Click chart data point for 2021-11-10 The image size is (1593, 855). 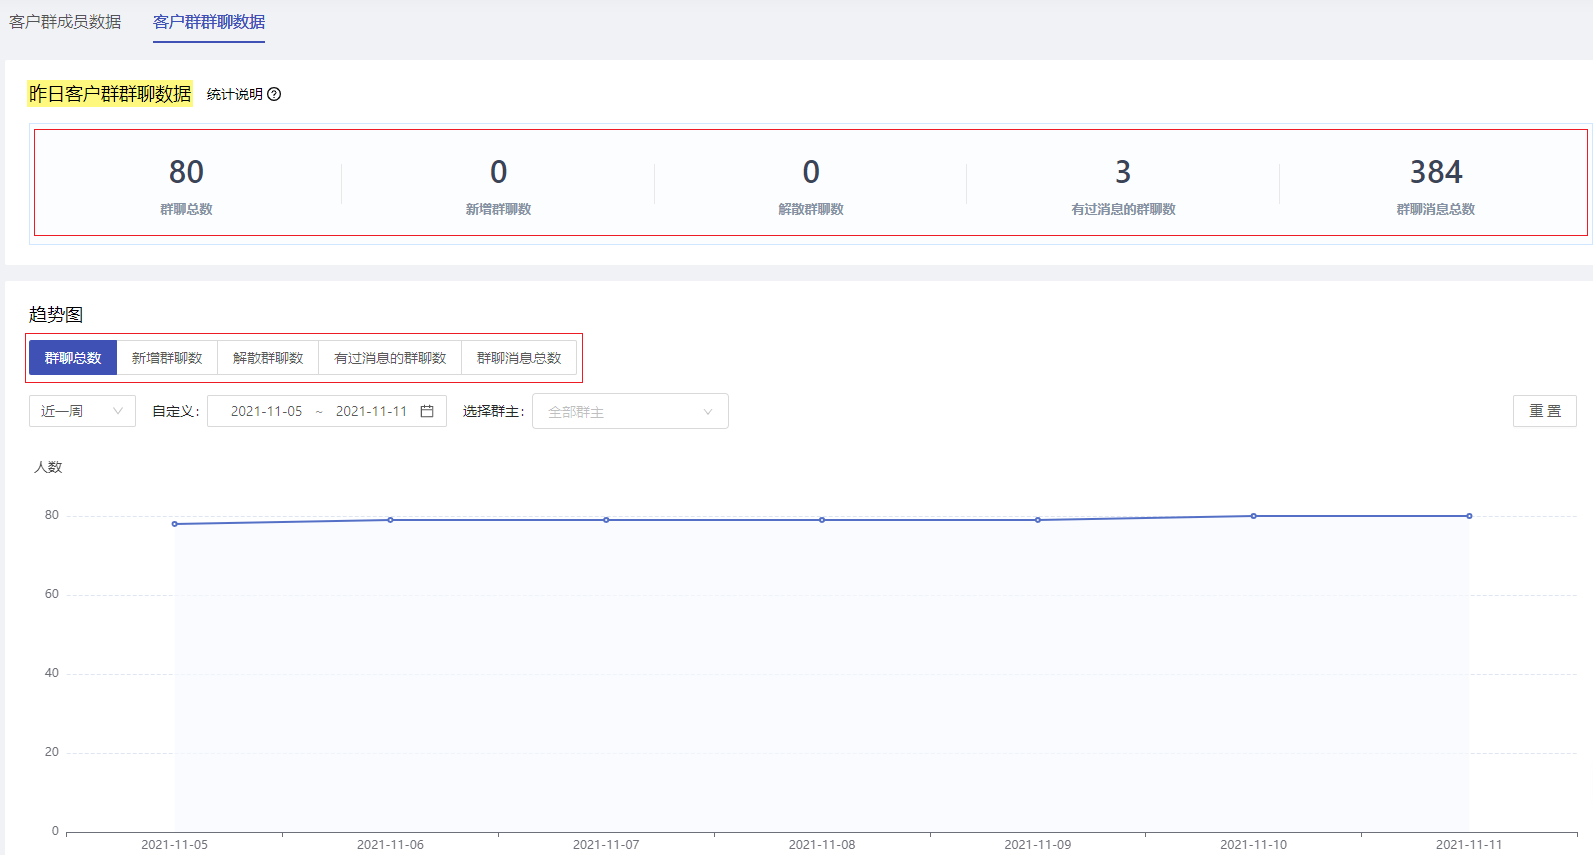[x=1253, y=516]
